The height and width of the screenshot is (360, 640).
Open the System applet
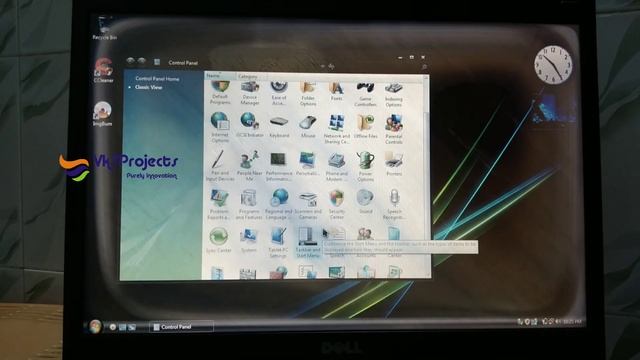(x=248, y=240)
